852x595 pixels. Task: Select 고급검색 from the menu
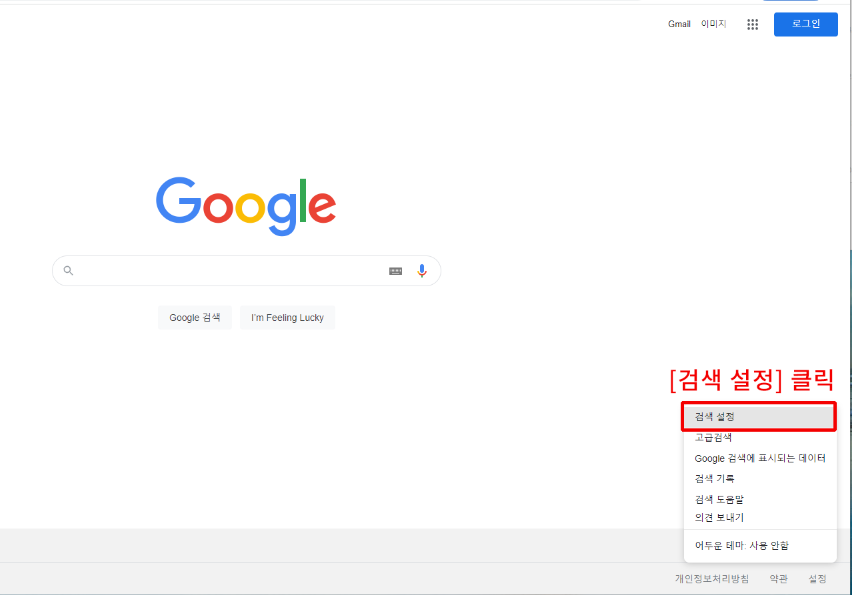pos(759,437)
